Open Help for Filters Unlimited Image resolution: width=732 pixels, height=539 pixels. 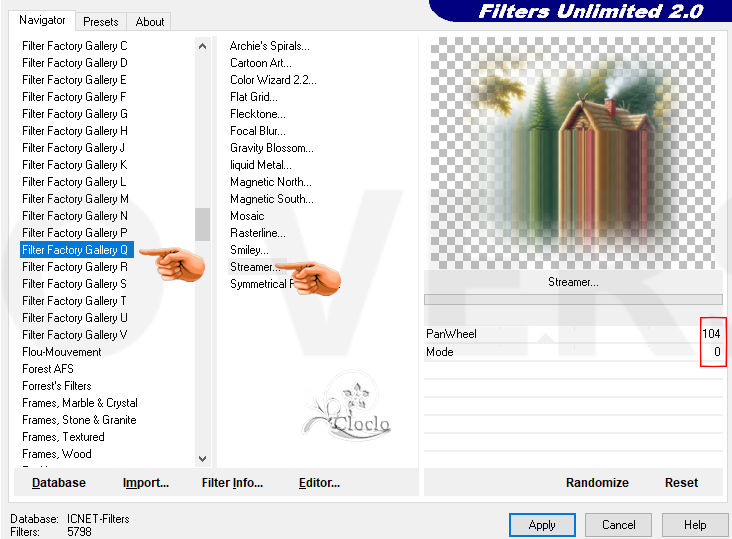coord(695,524)
